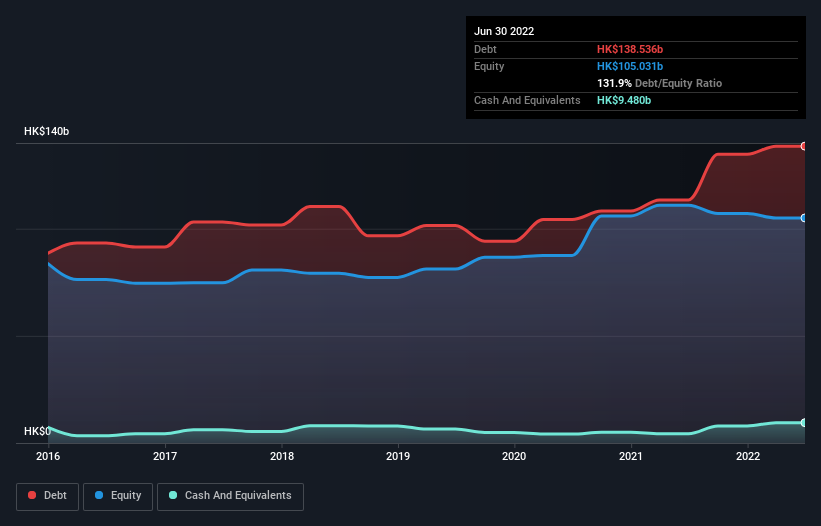The image size is (821, 526).
Task: Click the red Debt endpoint marker on chart
Action: click(804, 147)
